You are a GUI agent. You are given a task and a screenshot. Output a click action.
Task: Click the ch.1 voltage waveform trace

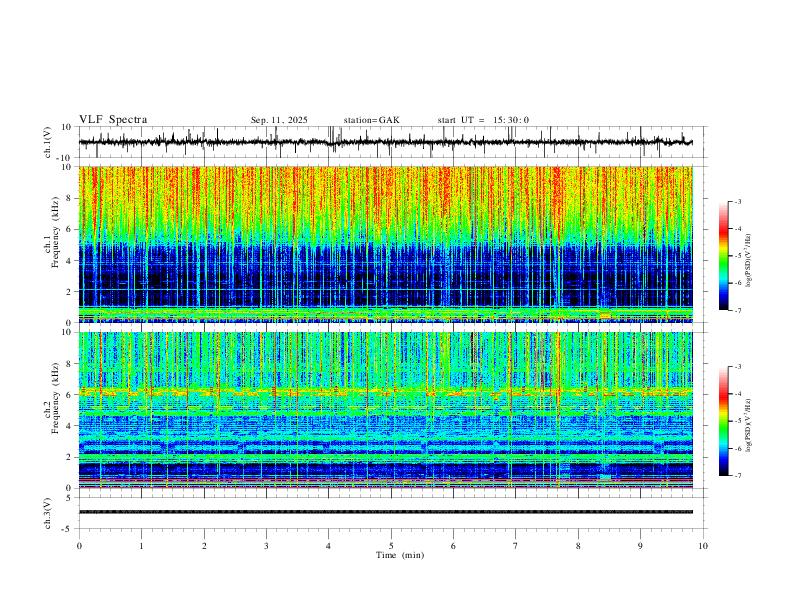coord(386,142)
